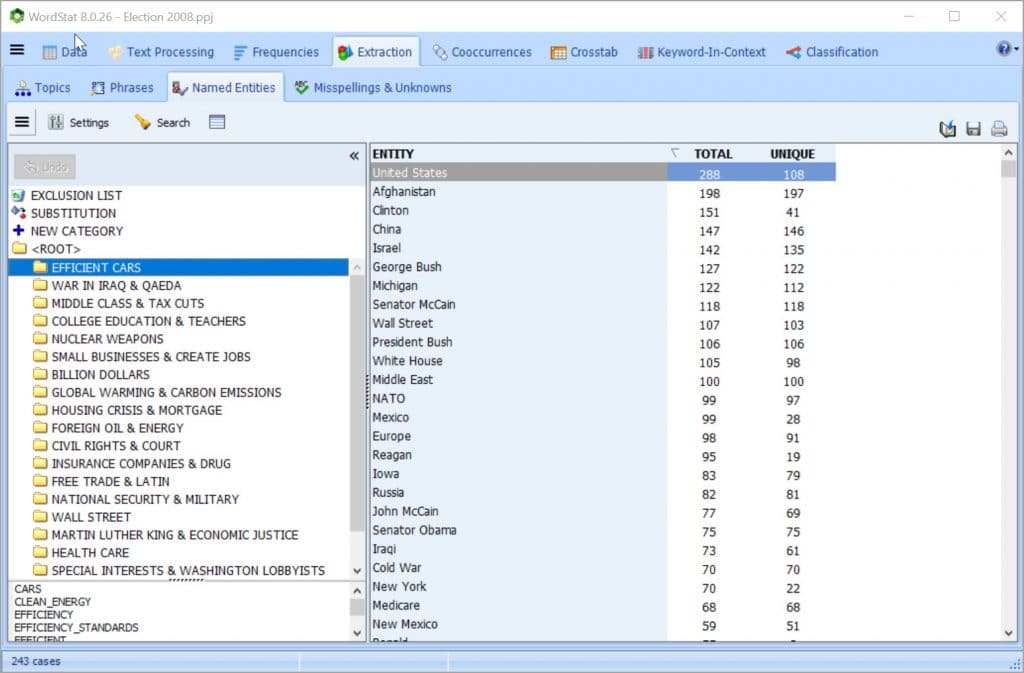This screenshot has width=1024, height=673.
Task: Switch to the Topics tab
Action: click(44, 87)
